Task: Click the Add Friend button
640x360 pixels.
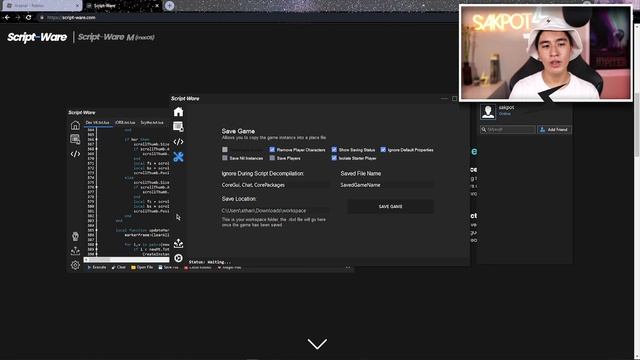Action: [x=554, y=129]
